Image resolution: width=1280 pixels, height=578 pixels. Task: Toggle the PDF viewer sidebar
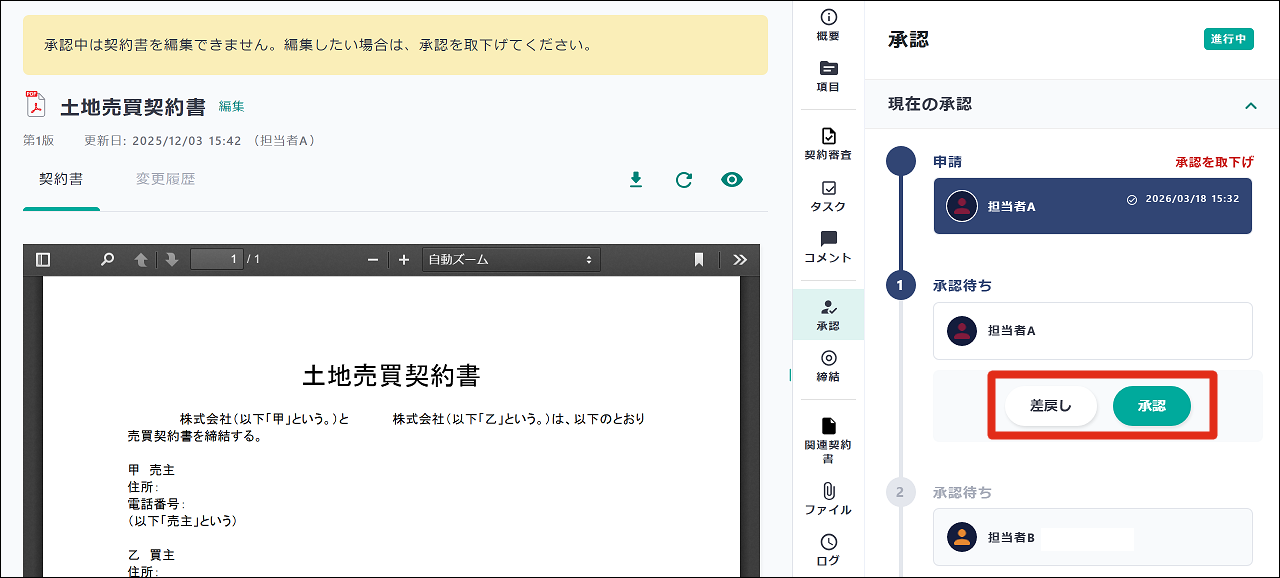pyautogui.click(x=43, y=260)
